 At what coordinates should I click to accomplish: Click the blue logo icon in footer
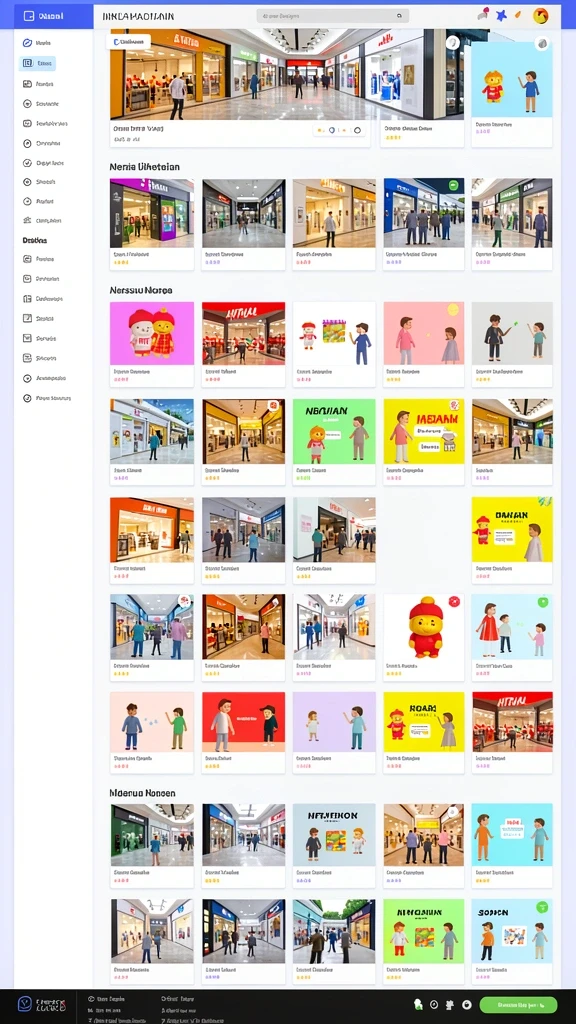25,1004
